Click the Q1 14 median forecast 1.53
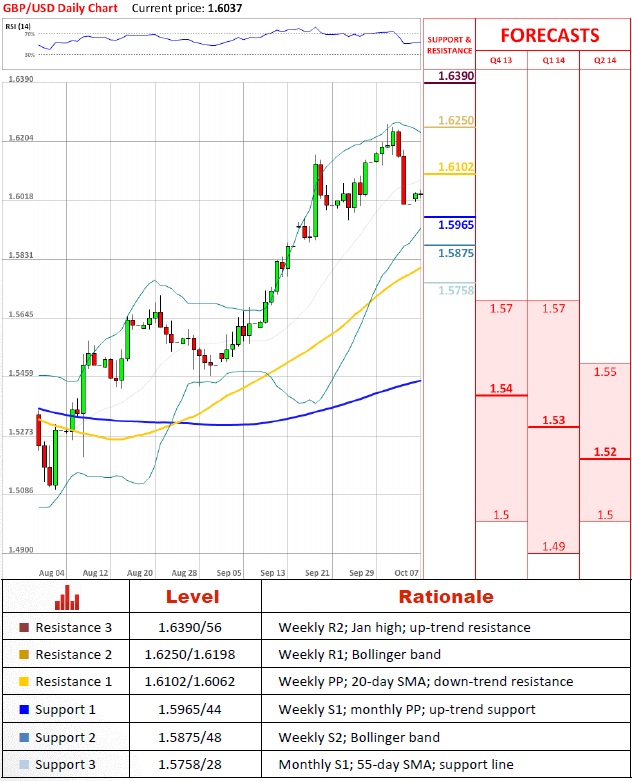The height and width of the screenshot is (781, 632). pos(553,420)
